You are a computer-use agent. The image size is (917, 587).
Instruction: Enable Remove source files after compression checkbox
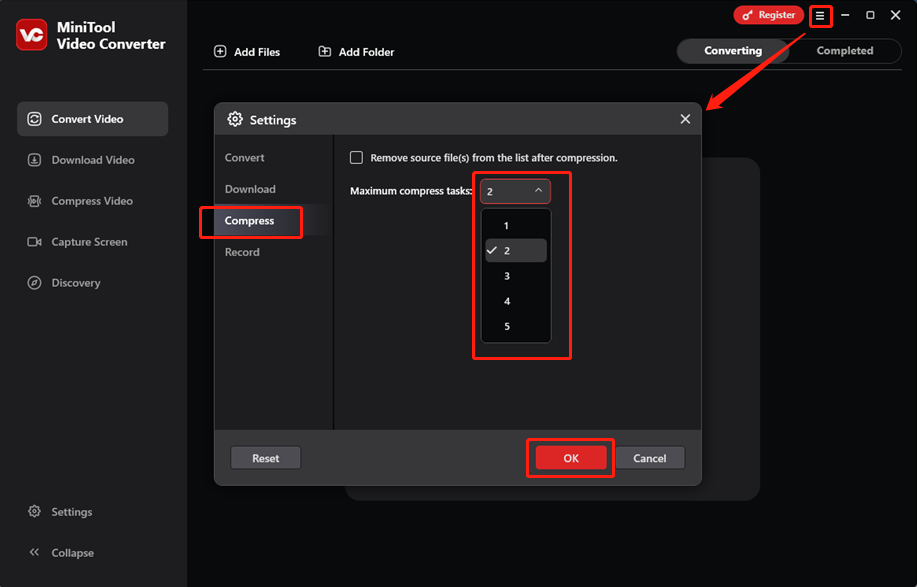(356, 157)
